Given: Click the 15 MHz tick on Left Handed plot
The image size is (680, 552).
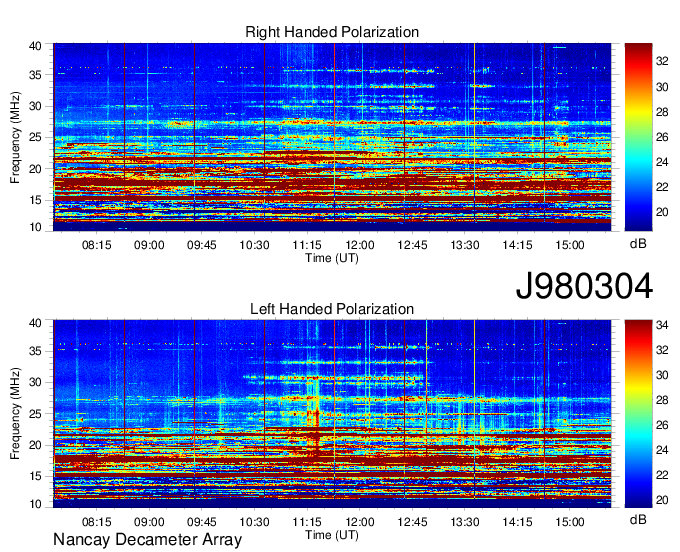Looking at the screenshot, I should (35, 476).
